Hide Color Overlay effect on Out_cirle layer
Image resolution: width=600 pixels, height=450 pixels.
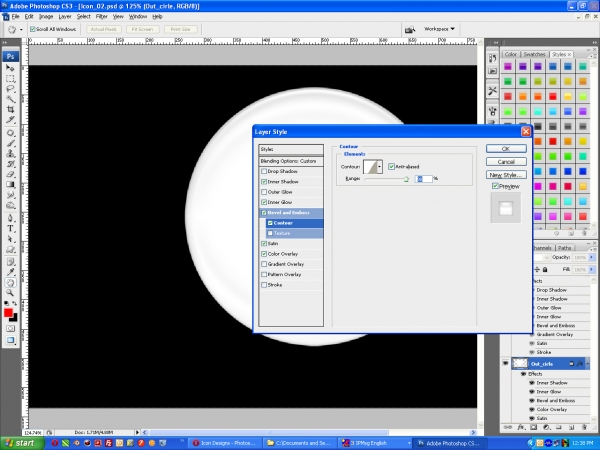[532, 409]
